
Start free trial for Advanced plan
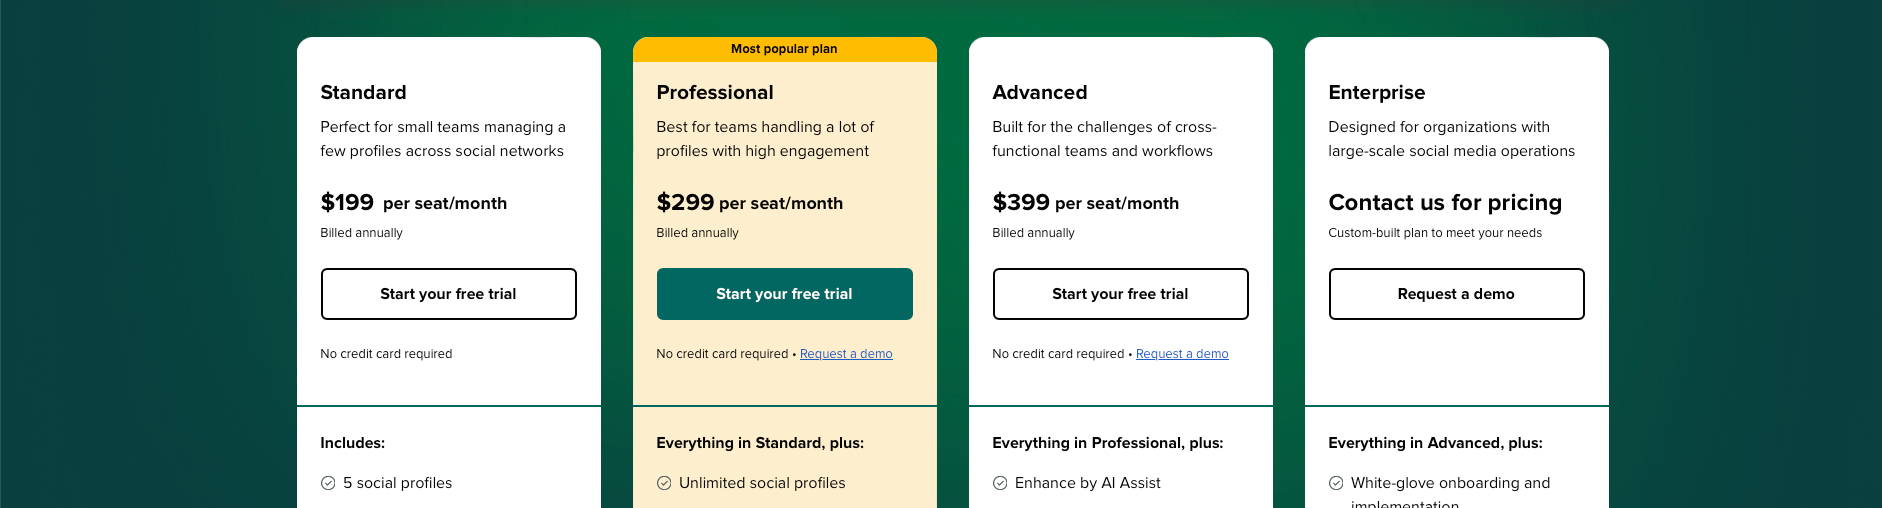click(1121, 294)
